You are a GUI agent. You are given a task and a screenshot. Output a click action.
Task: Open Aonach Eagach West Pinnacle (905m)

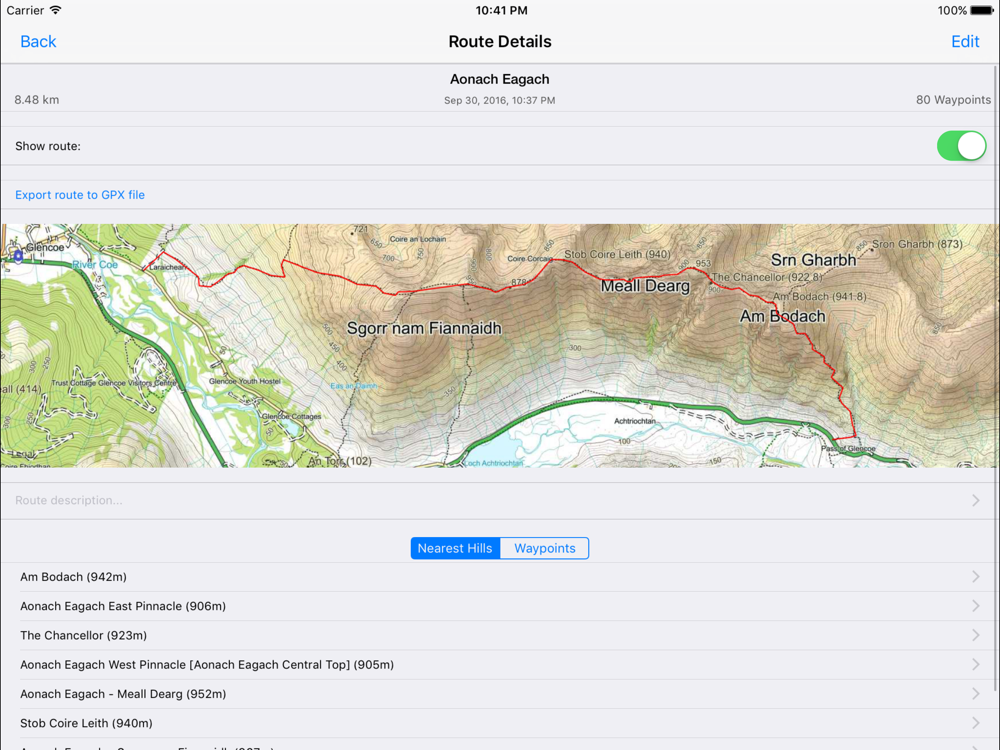point(498,665)
